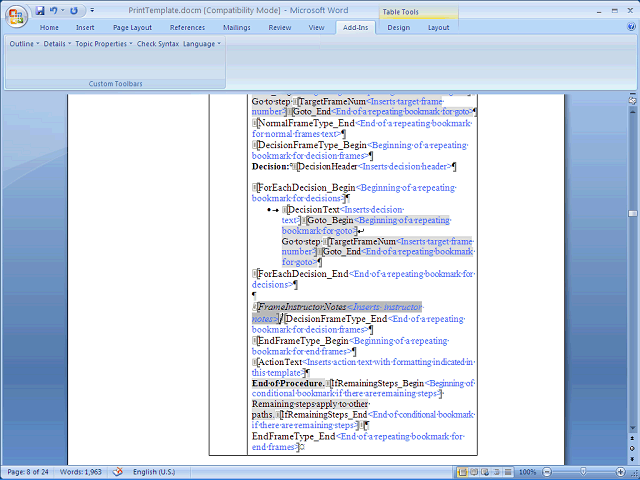Click Next Page arrow on scrollbar
Image resolution: width=640 pixels, height=480 pixels.
coord(632,459)
